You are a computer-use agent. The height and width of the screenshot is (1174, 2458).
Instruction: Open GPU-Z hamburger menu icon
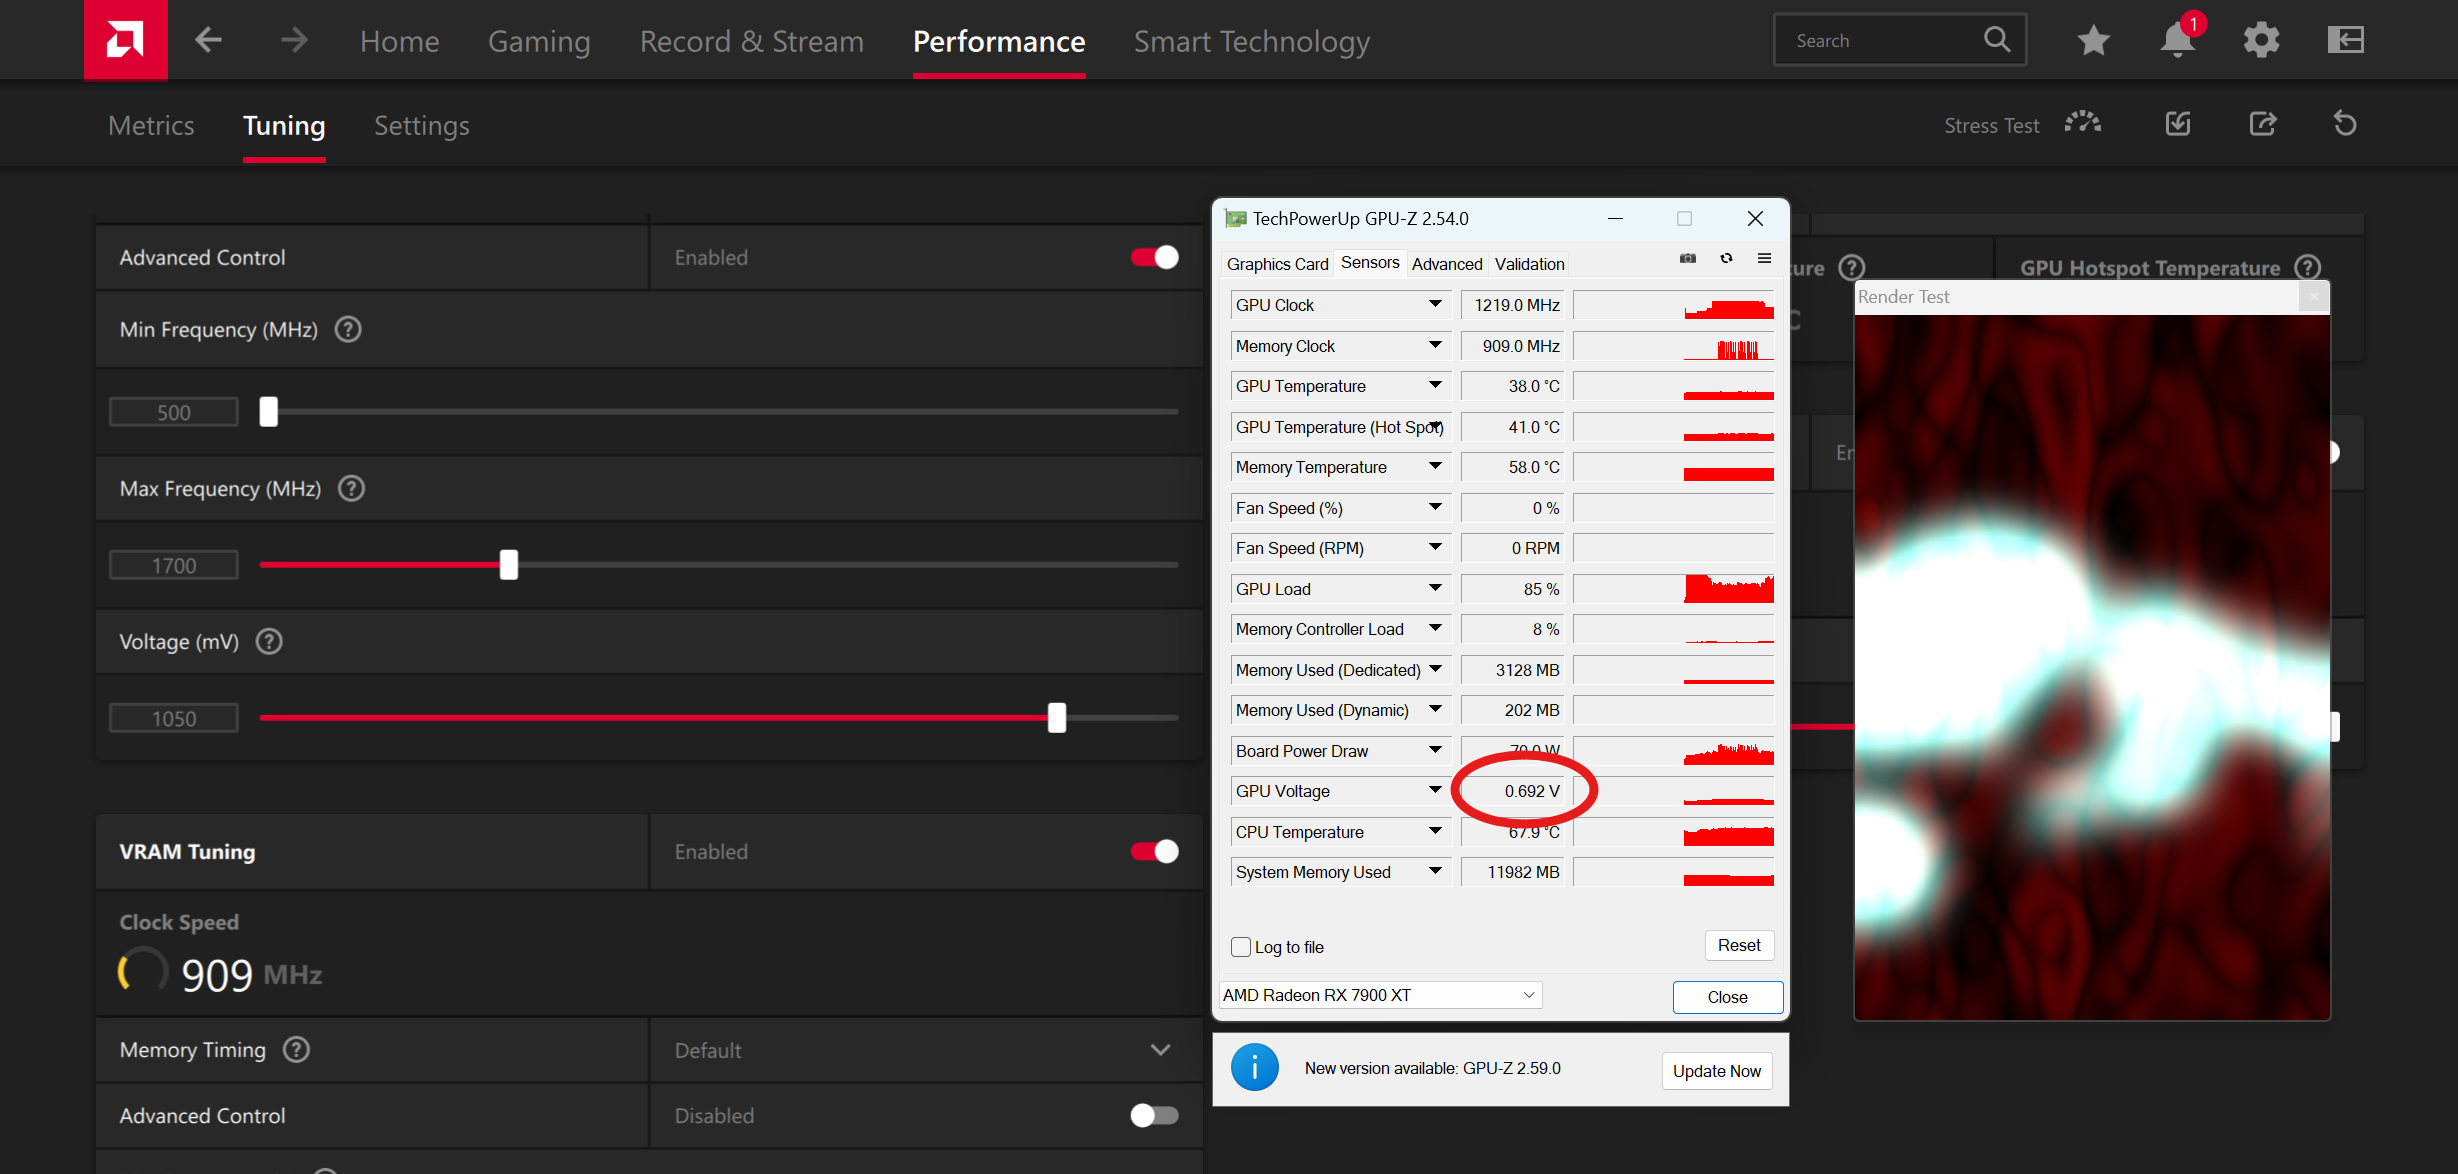(x=1764, y=259)
